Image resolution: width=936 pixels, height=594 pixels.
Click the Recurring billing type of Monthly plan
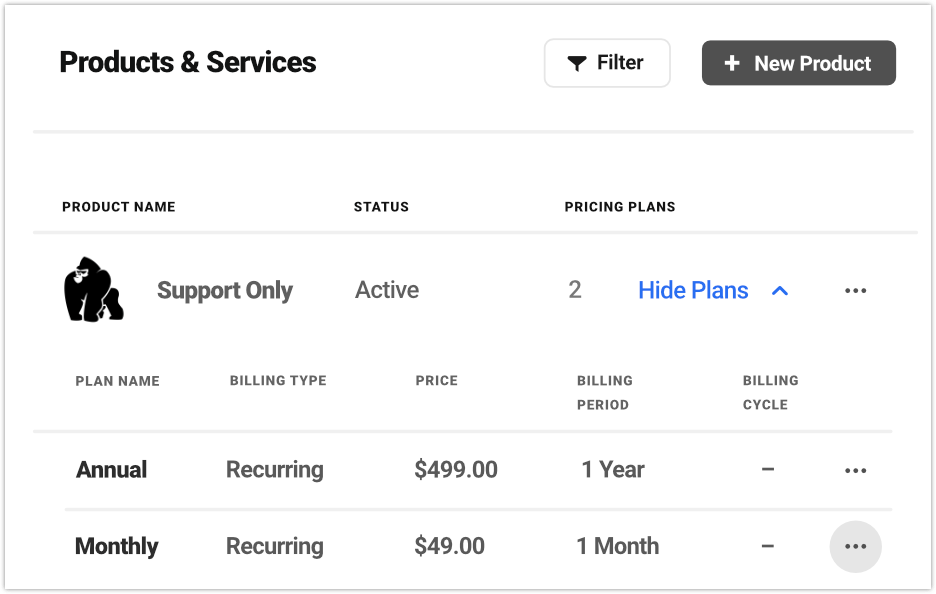274,546
